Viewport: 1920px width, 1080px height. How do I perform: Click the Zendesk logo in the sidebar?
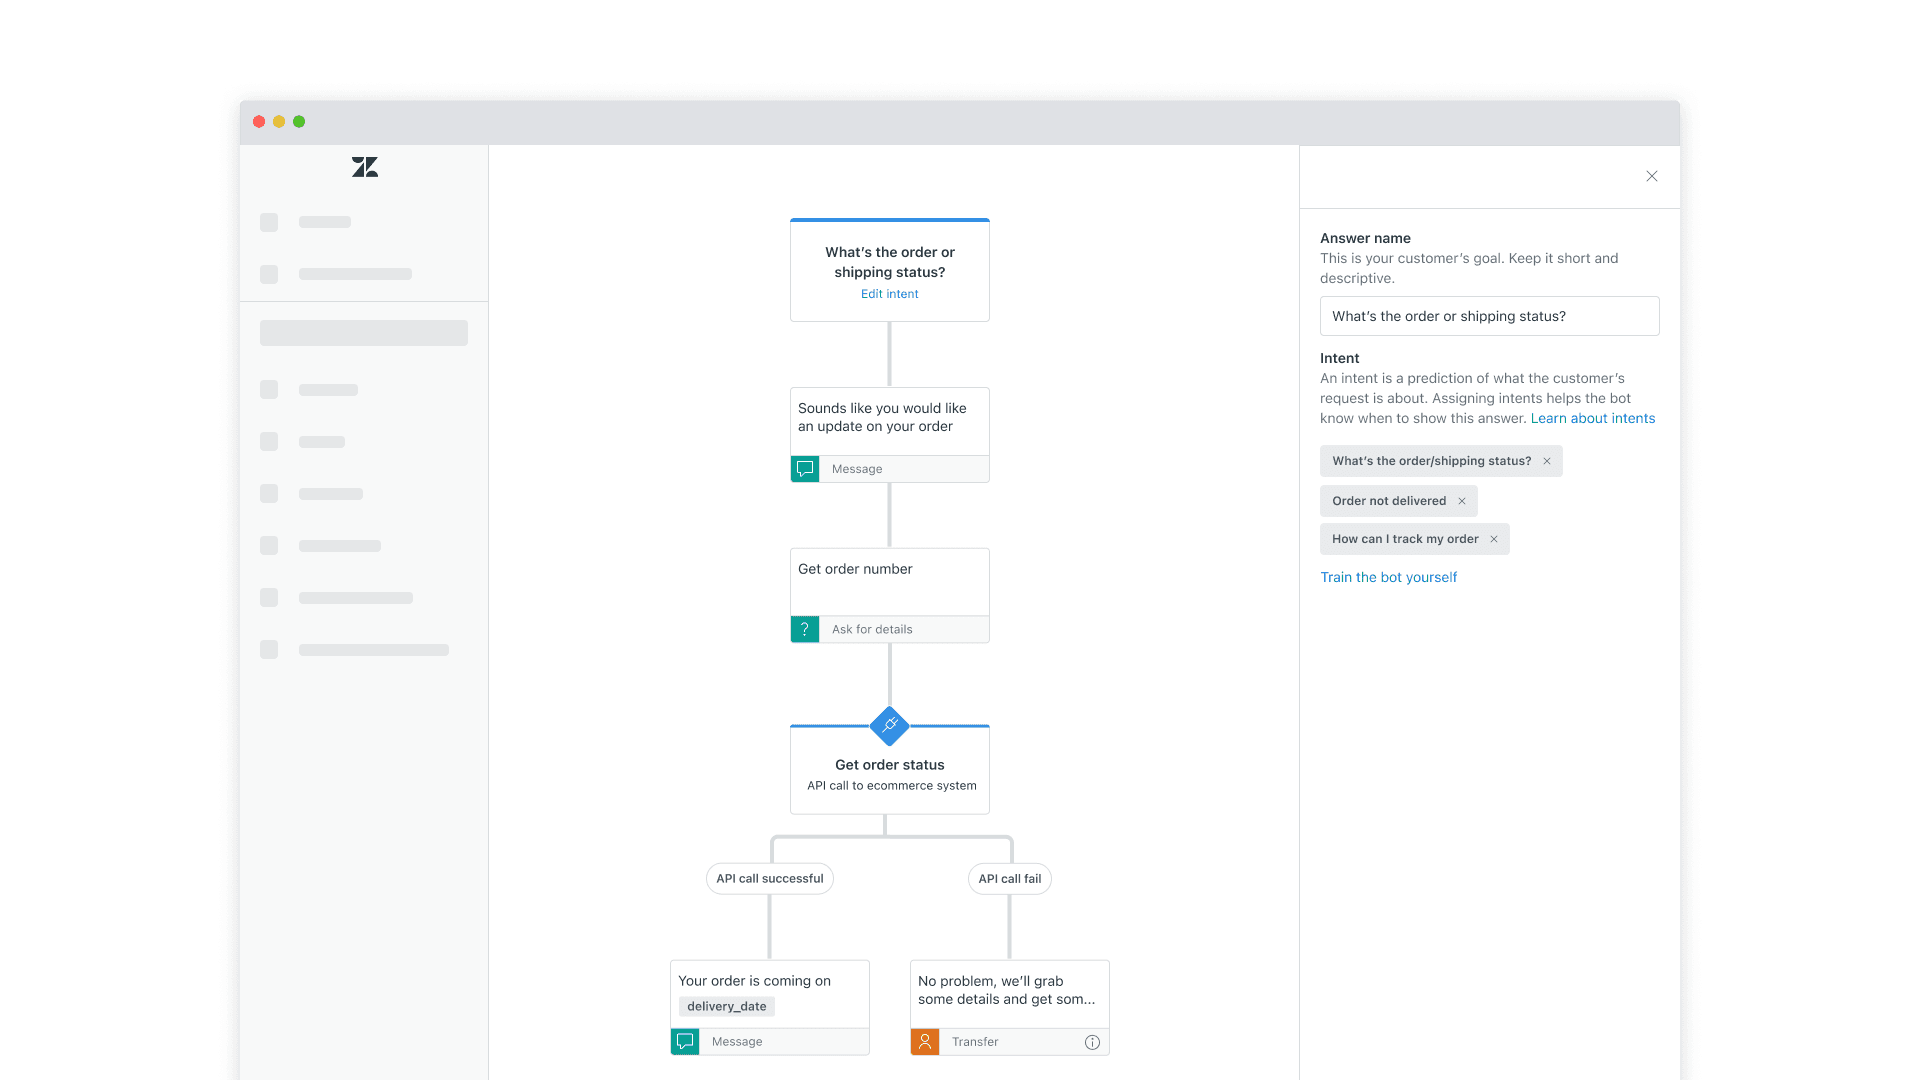click(365, 167)
